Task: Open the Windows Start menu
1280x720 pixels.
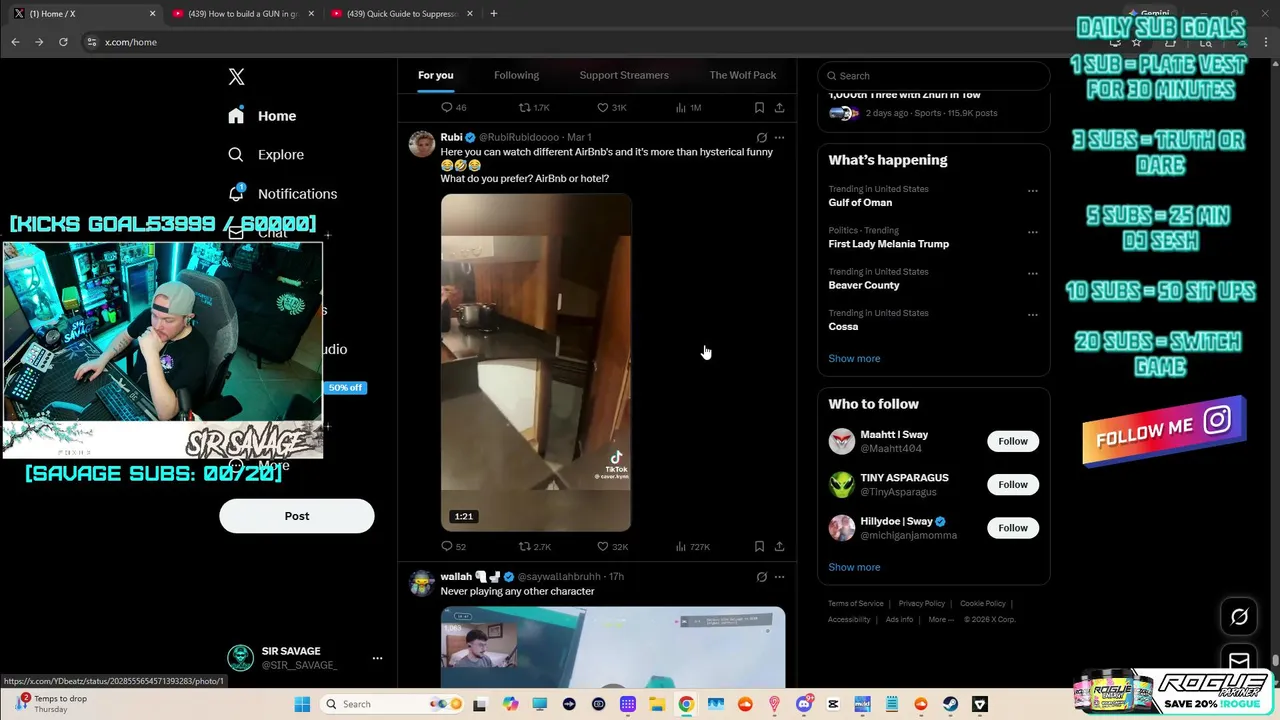Action: 302,704
